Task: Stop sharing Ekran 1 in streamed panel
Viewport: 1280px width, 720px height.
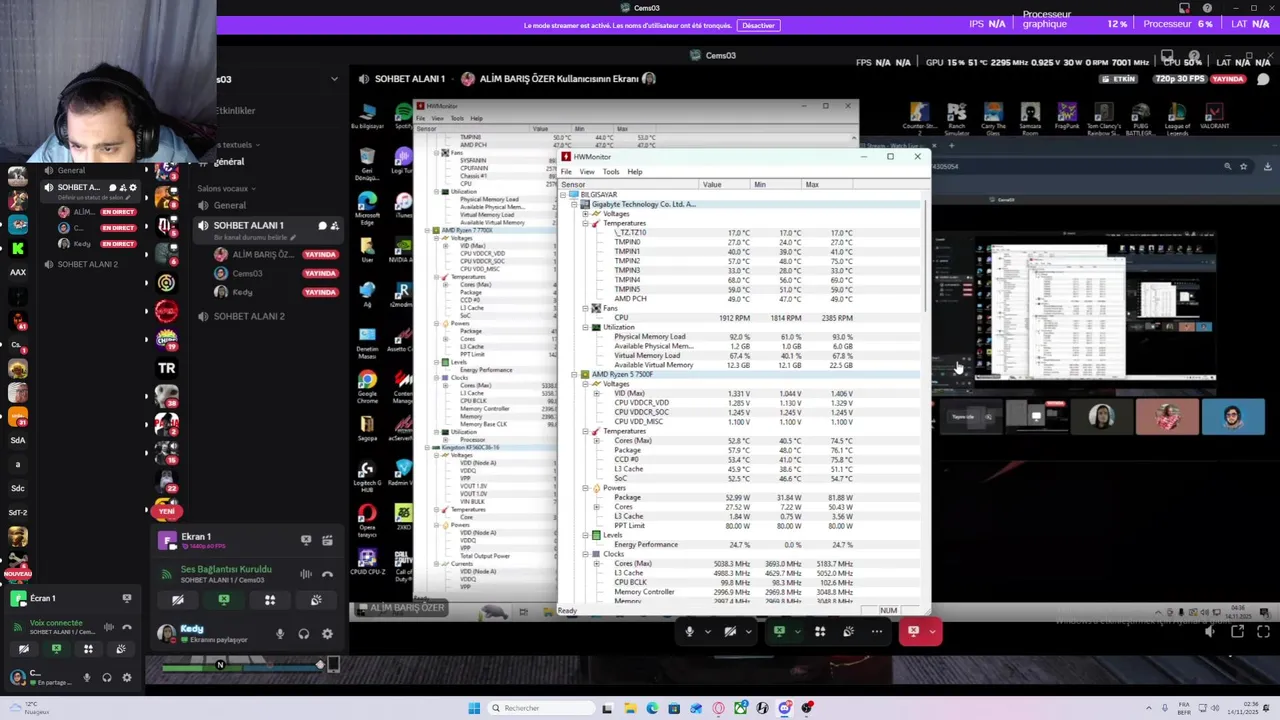Action: point(306,540)
